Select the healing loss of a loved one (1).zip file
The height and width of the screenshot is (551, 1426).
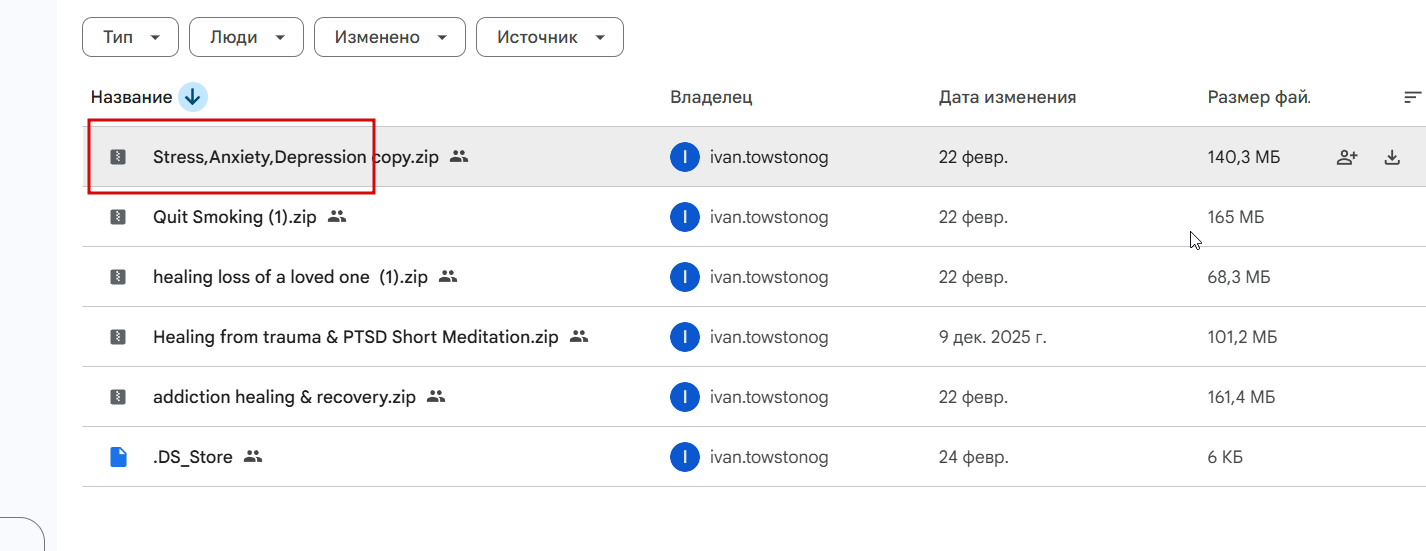290,277
